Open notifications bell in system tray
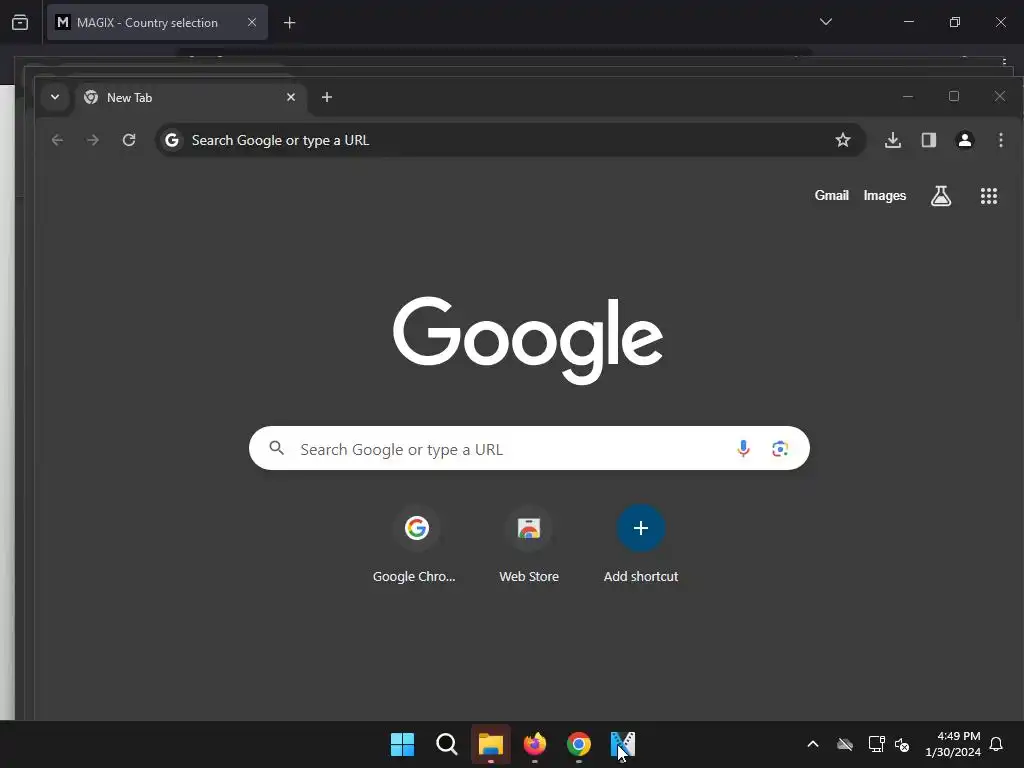1024x768 pixels. click(996, 744)
